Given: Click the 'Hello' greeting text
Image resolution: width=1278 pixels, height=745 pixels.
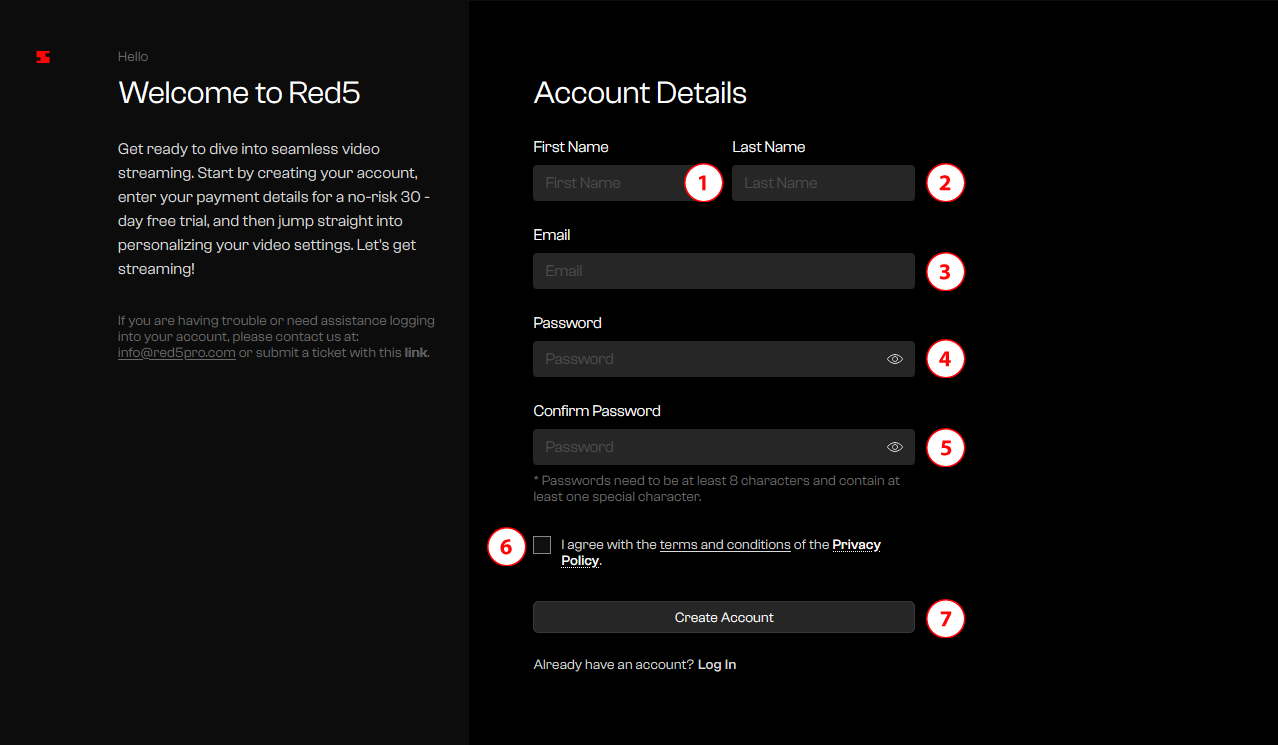Looking at the screenshot, I should (x=133, y=57).
